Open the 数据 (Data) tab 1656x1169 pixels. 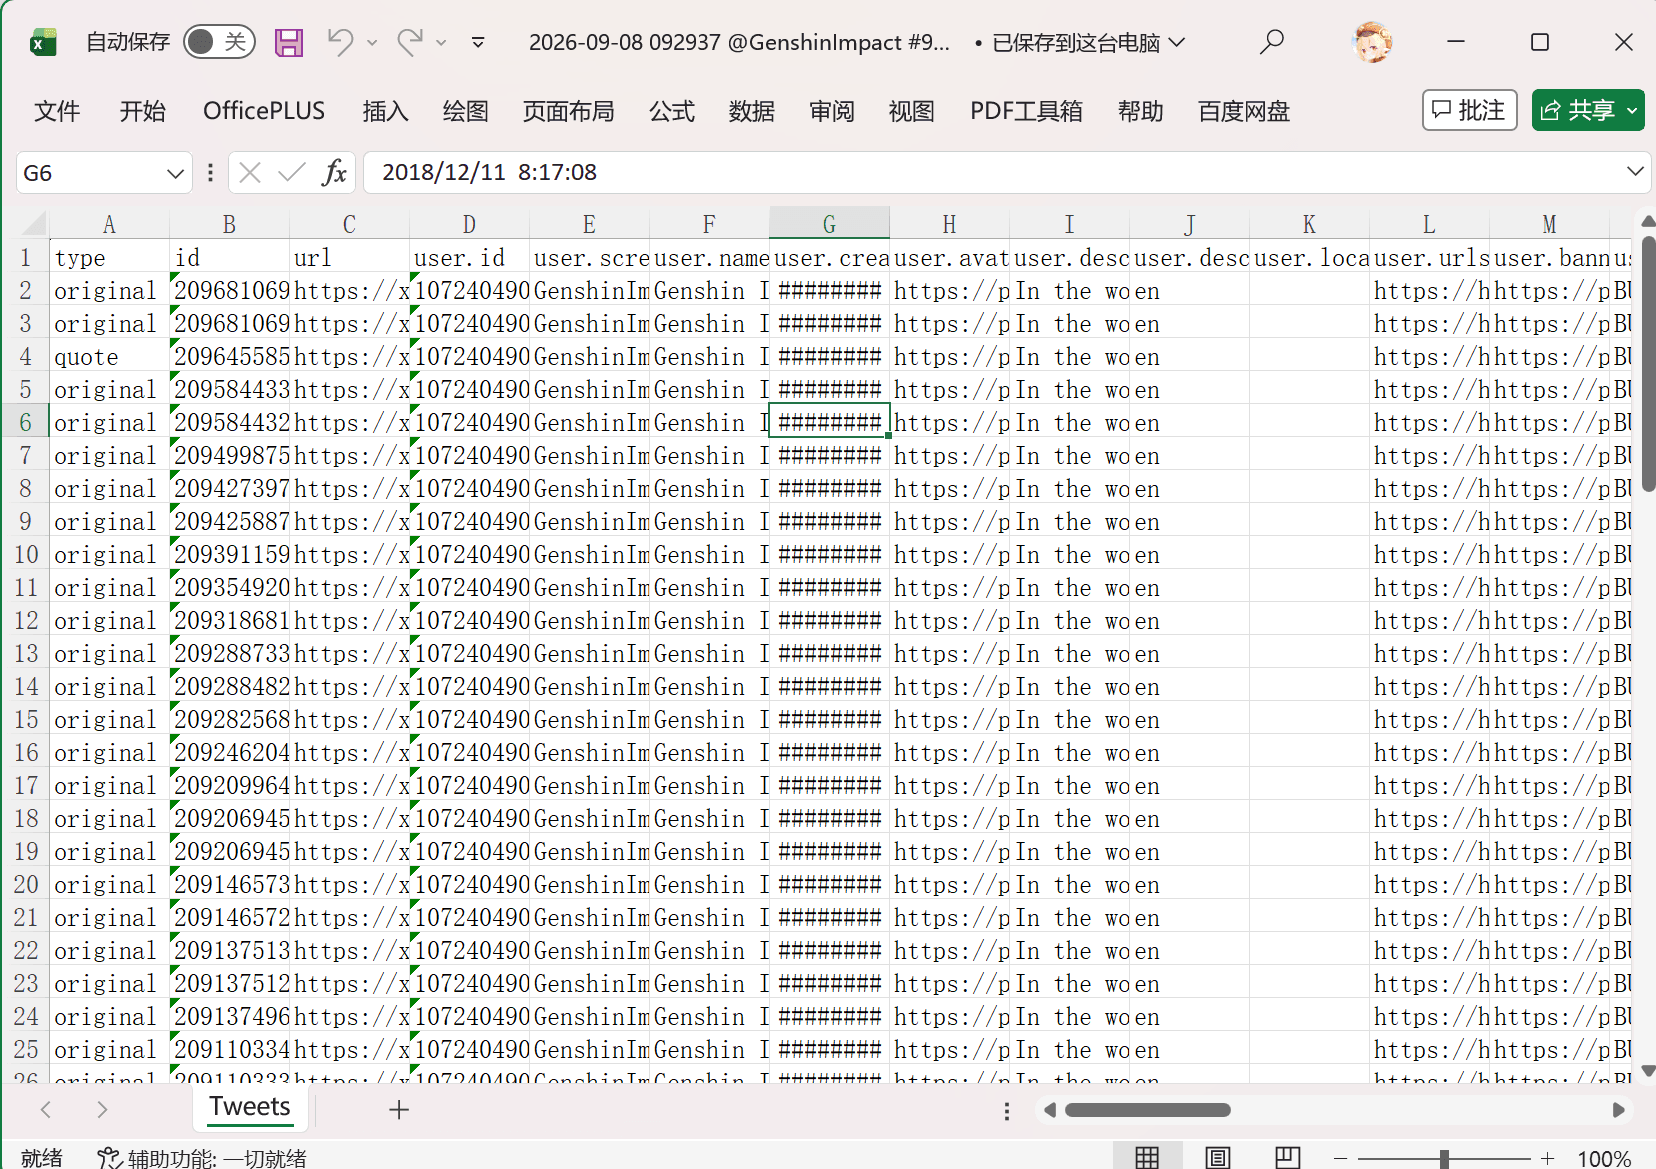752,111
